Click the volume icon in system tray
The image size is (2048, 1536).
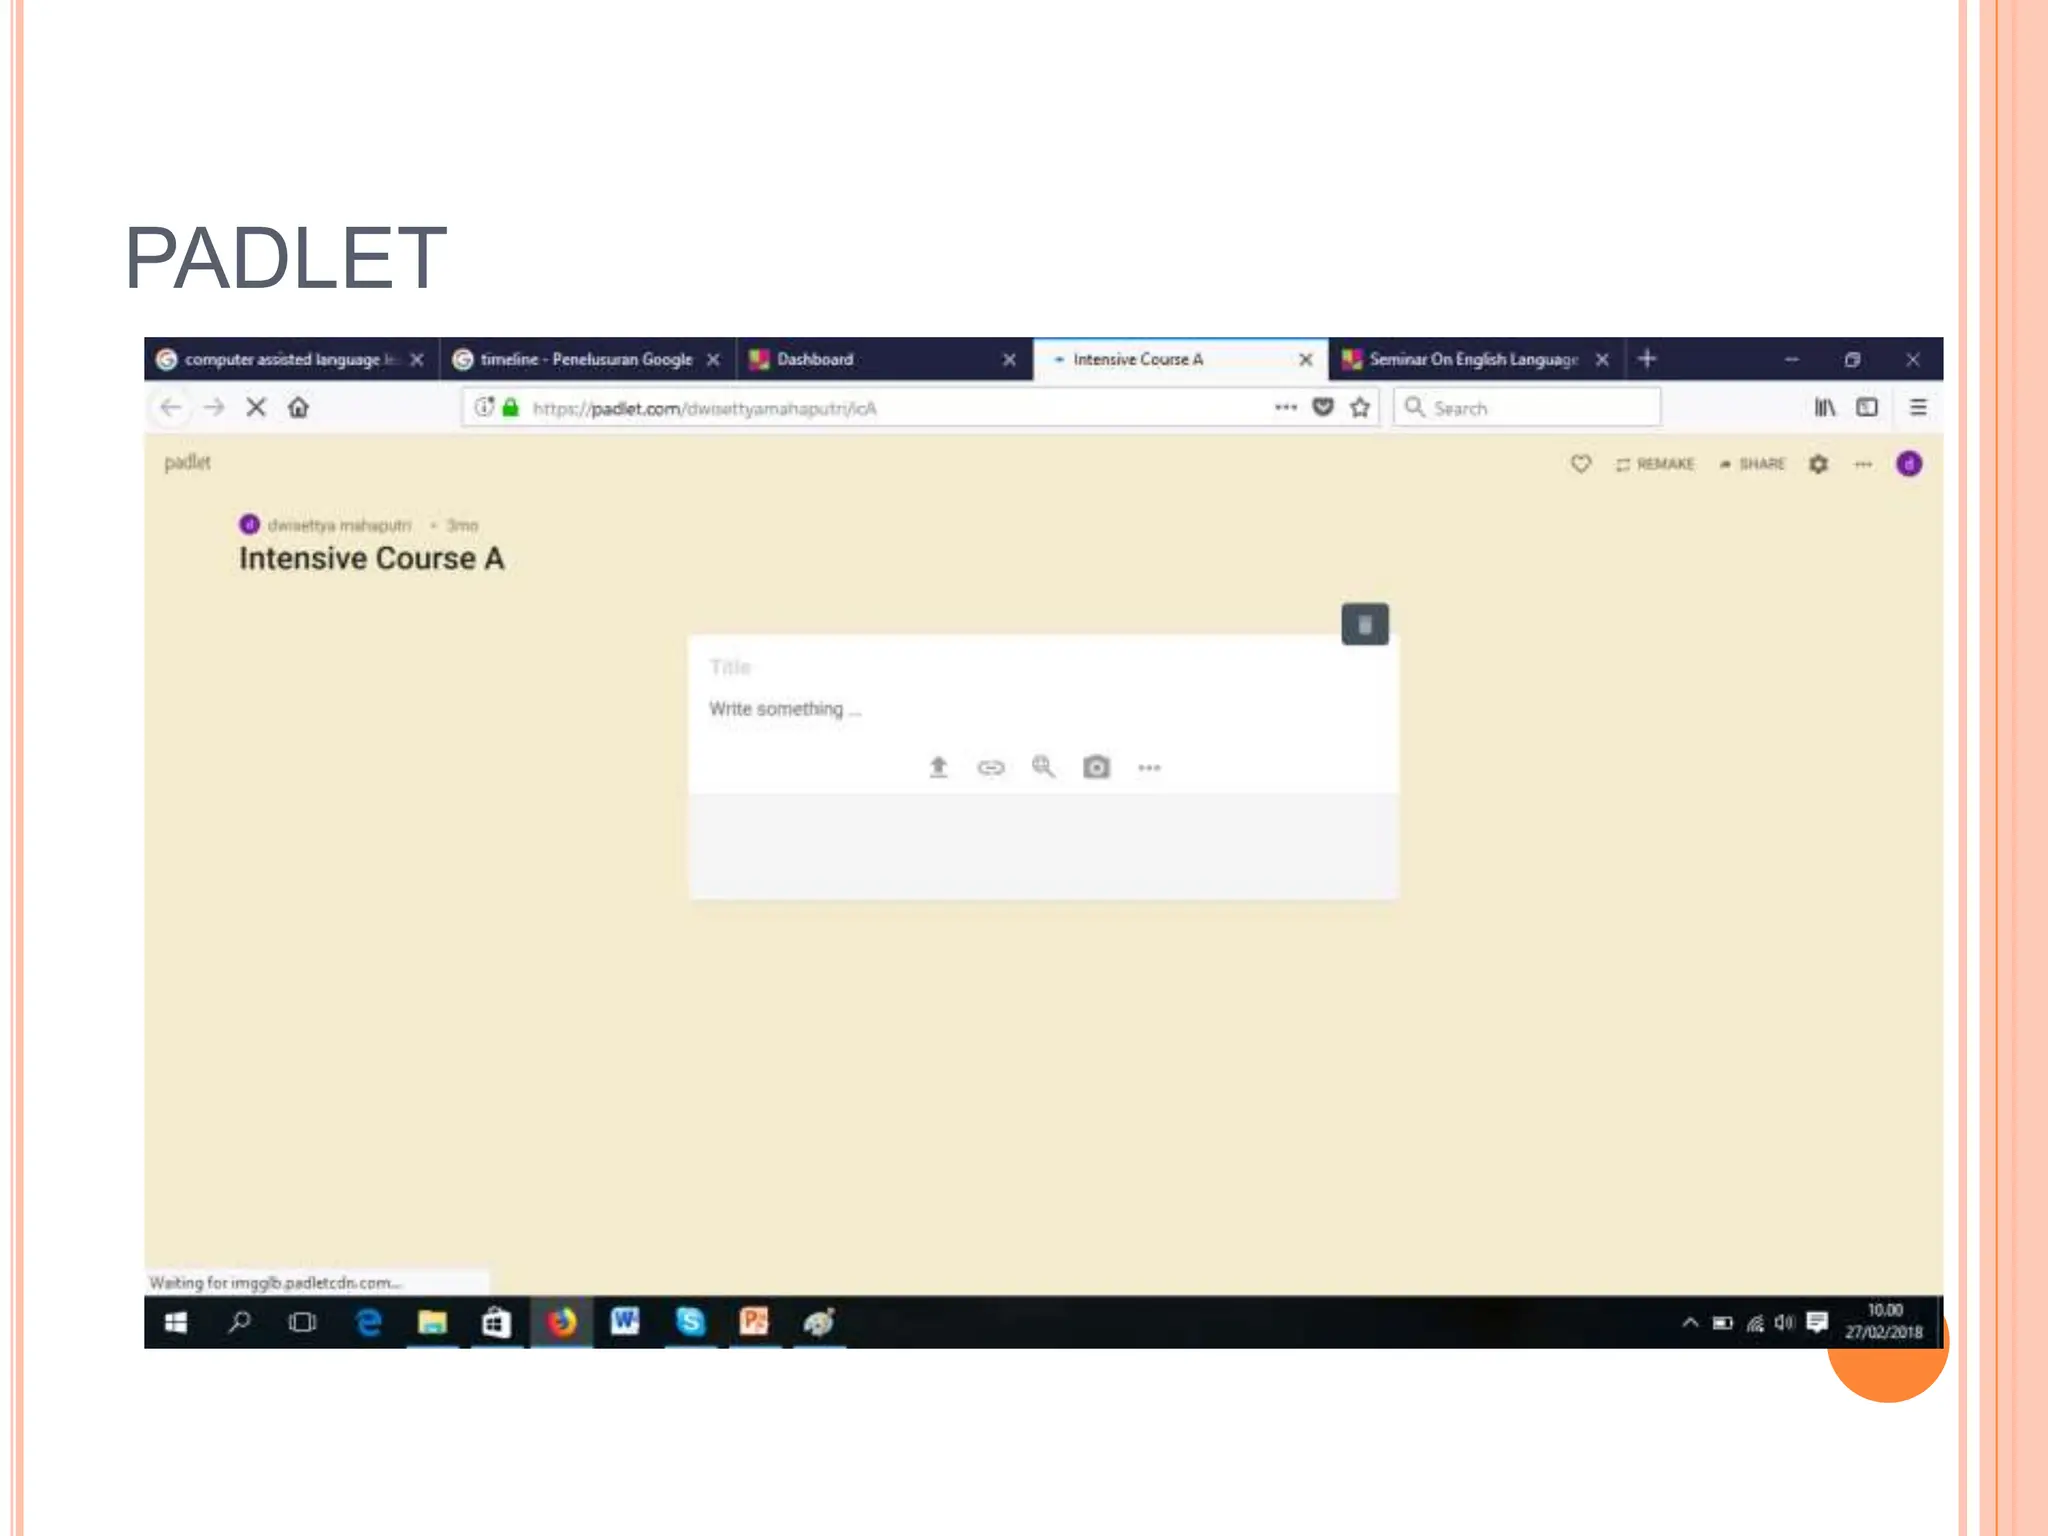[1785, 1323]
